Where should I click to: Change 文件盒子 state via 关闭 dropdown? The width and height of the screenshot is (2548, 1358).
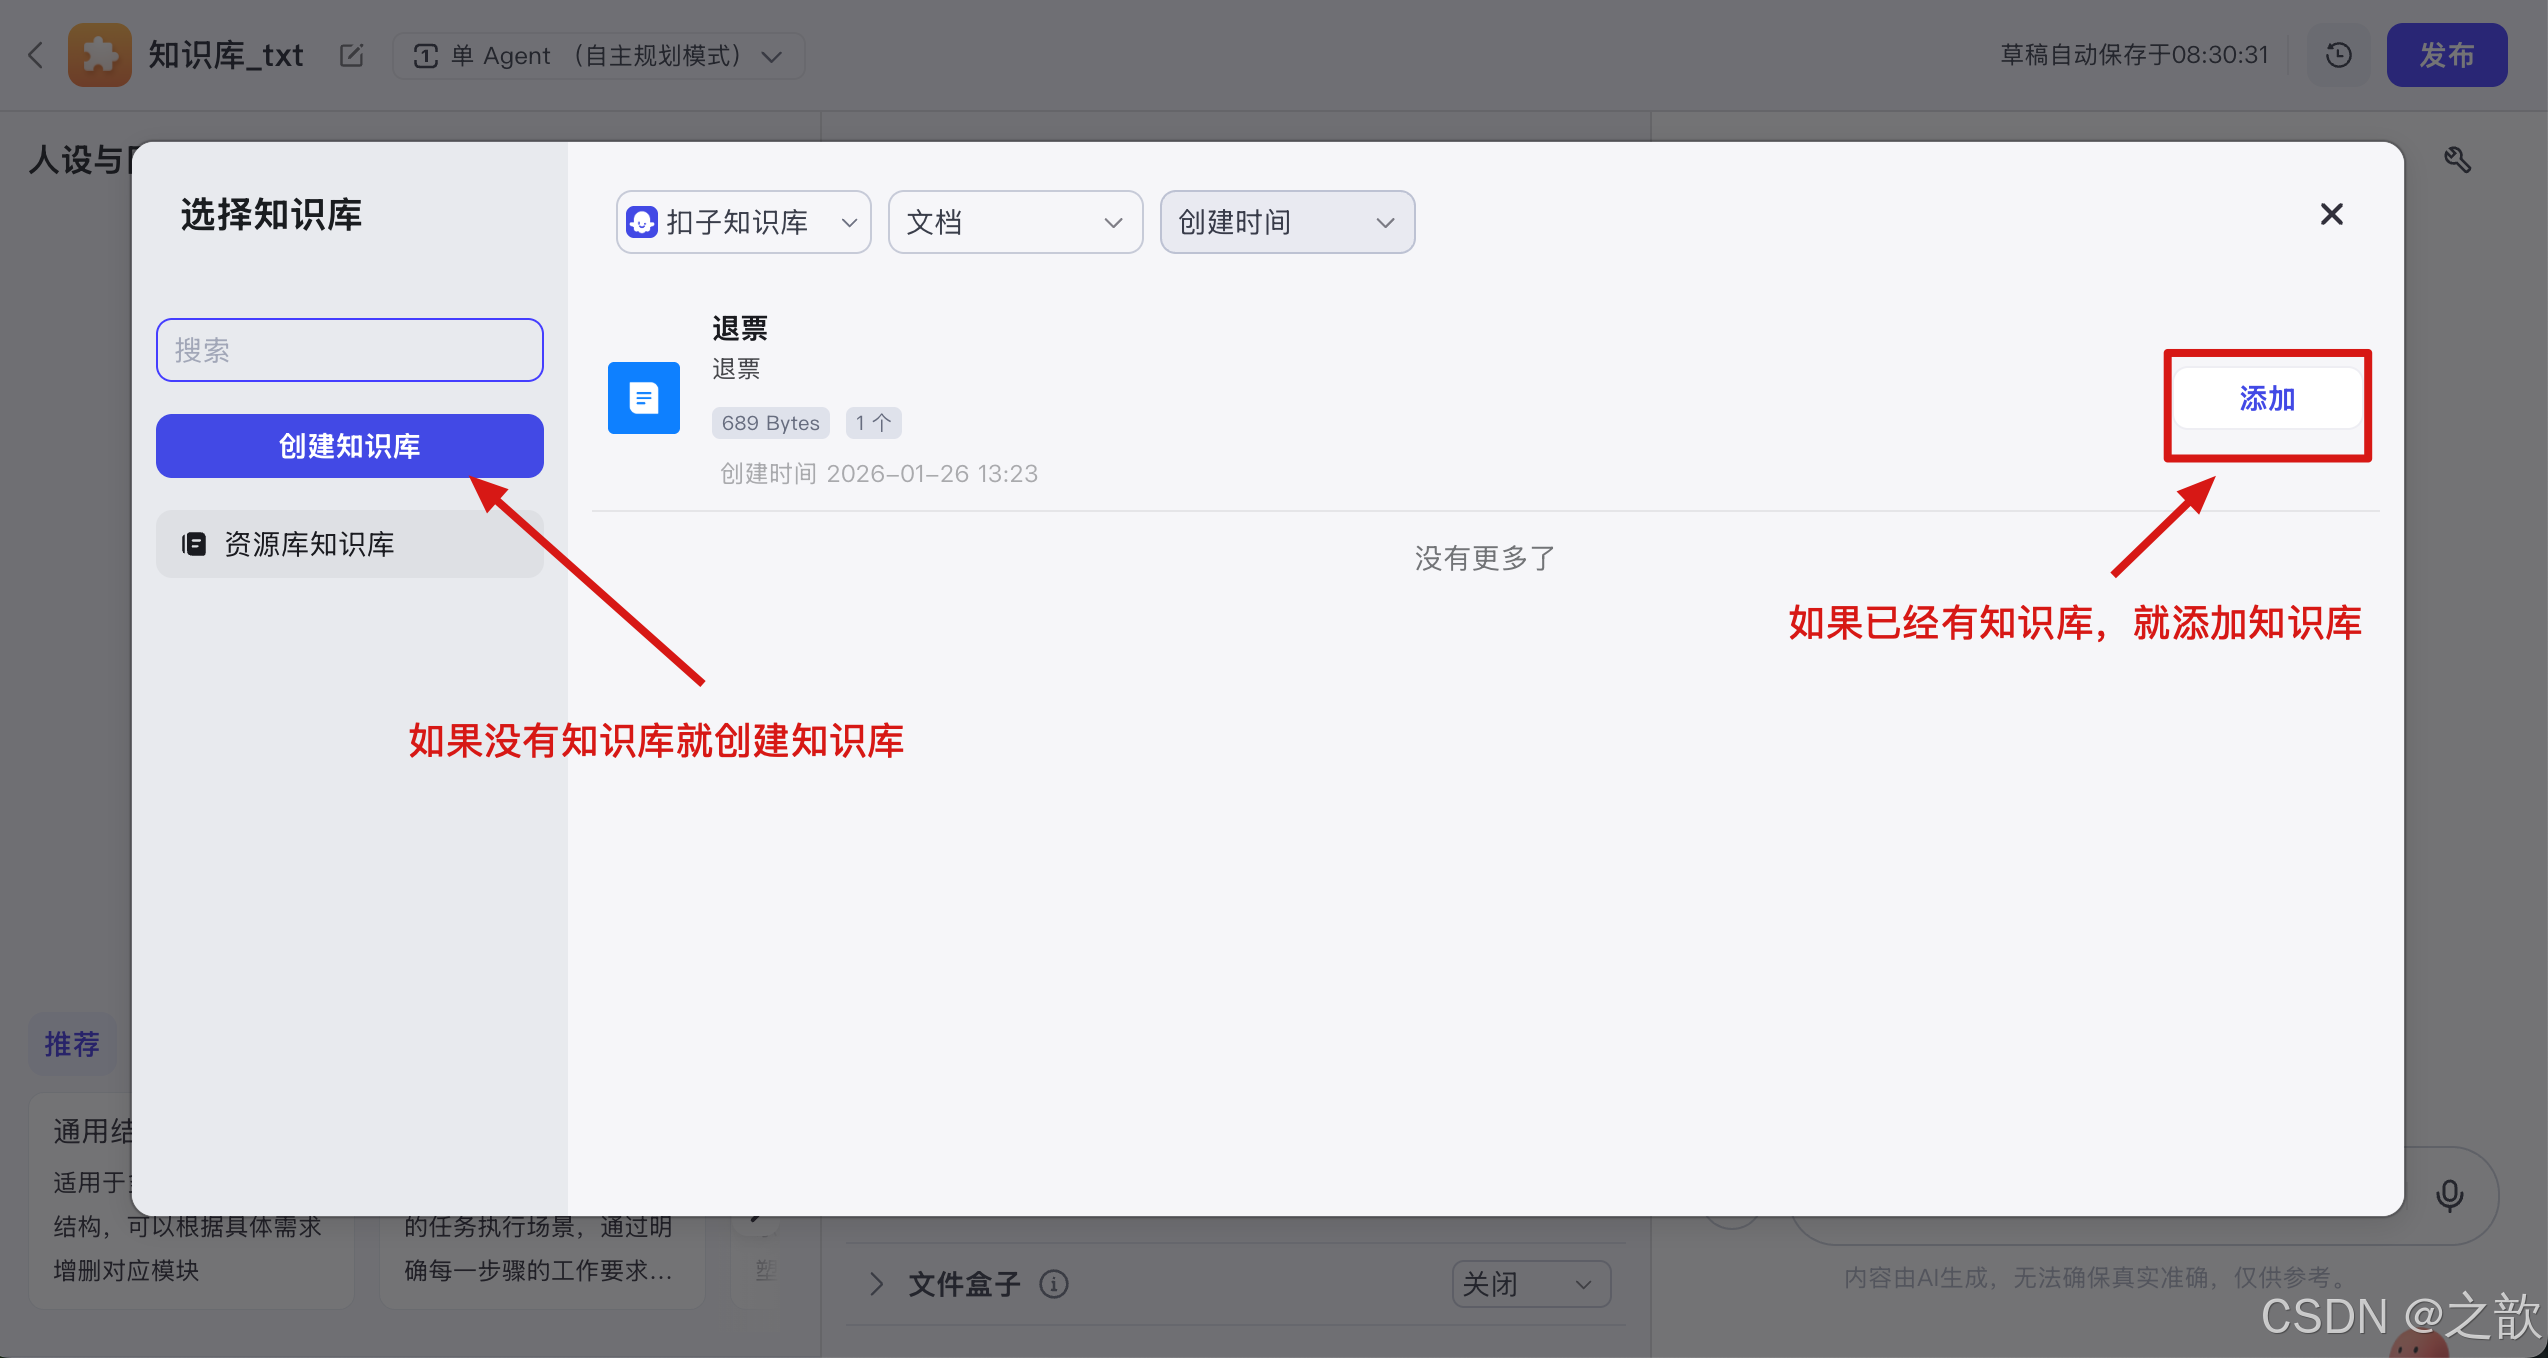[1530, 1284]
